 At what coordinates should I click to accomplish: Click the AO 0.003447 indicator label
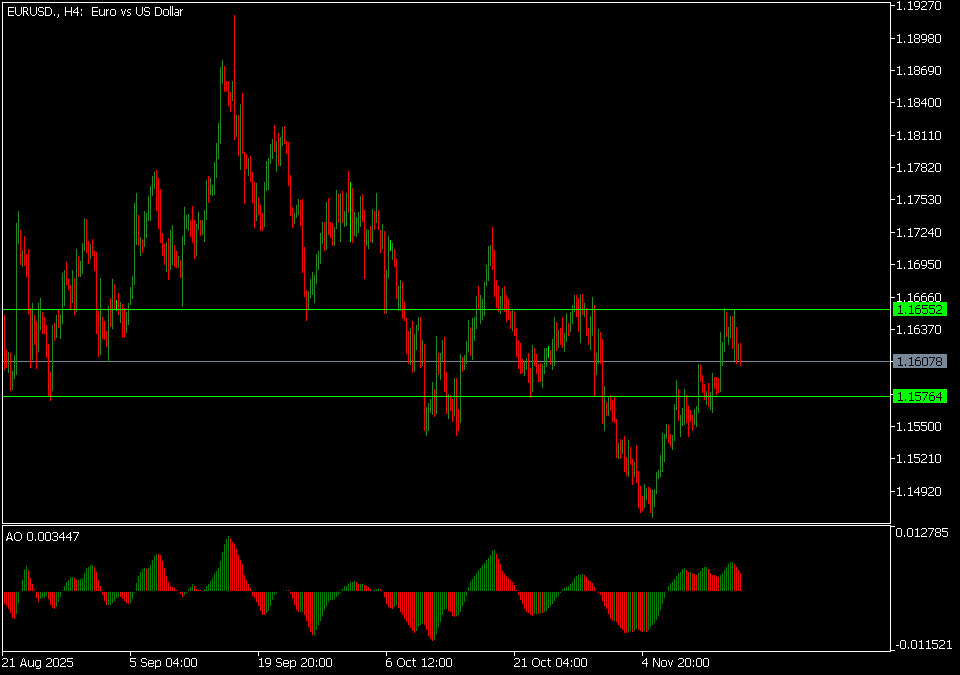coord(43,537)
